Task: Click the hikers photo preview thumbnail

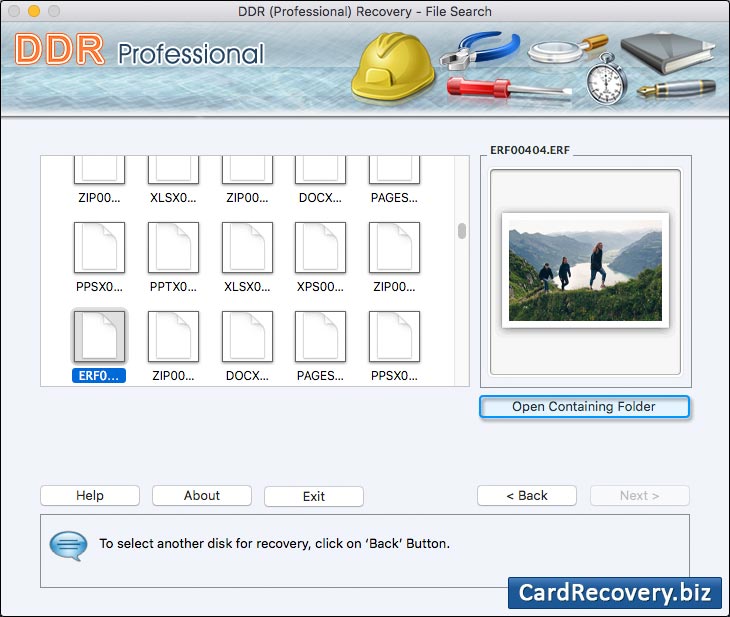Action: (x=585, y=270)
